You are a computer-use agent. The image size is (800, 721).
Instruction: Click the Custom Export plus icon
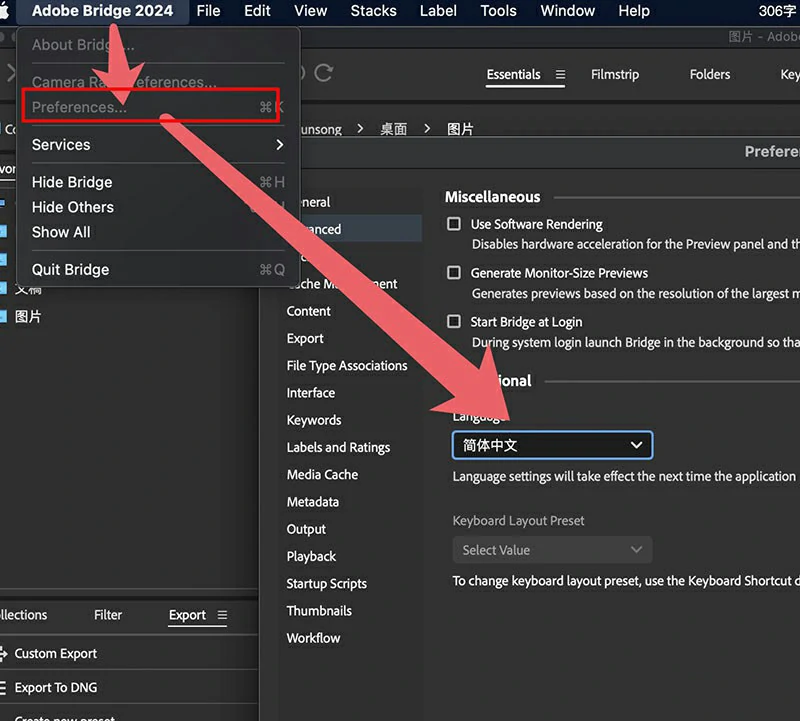pos(4,653)
